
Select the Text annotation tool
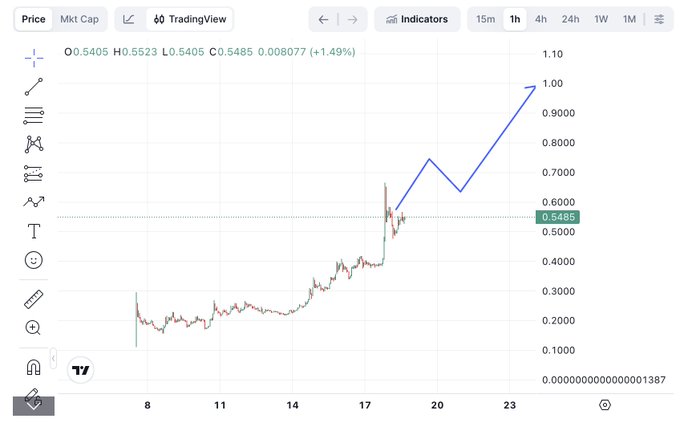[x=34, y=231]
